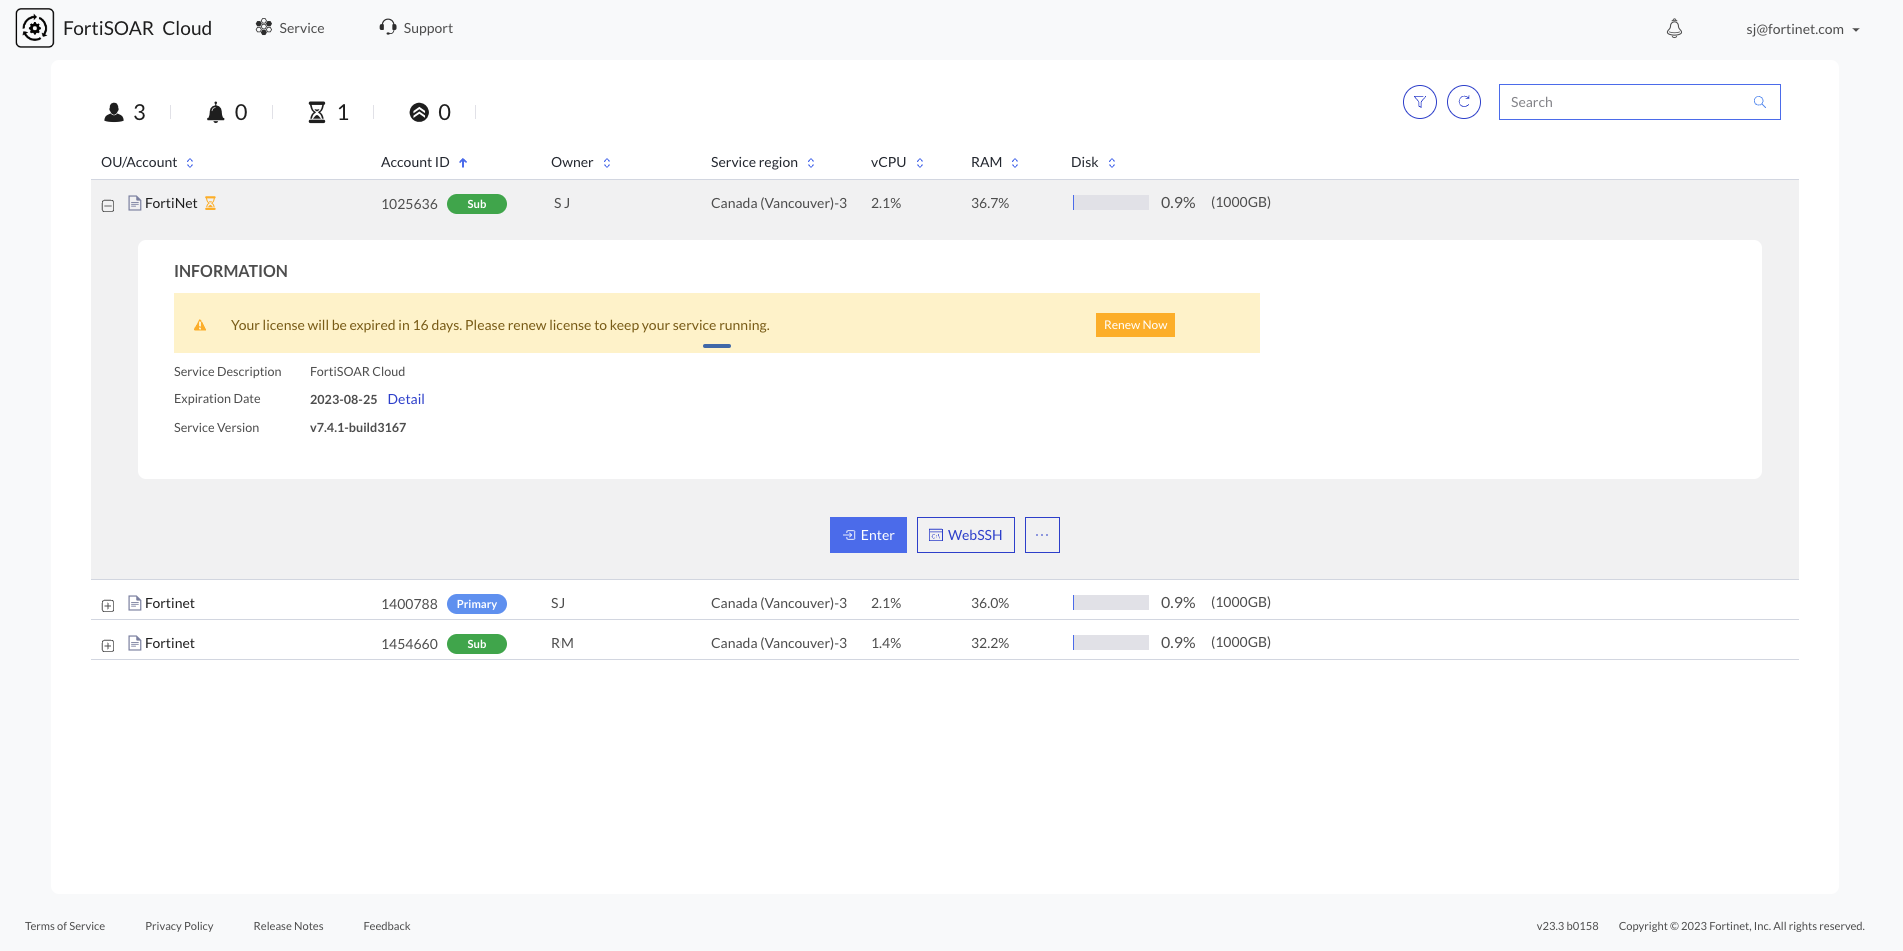This screenshot has width=1903, height=951.
Task: Click the Renew Now button
Action: click(1135, 324)
